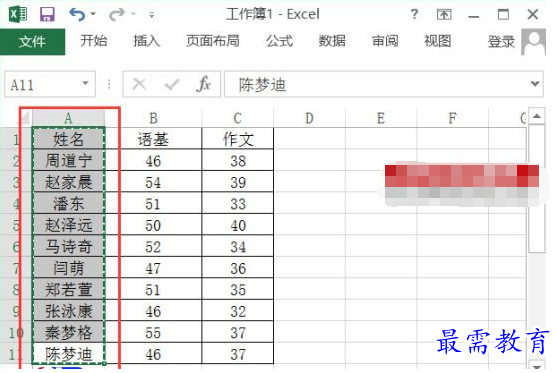Select column B header

click(153, 118)
